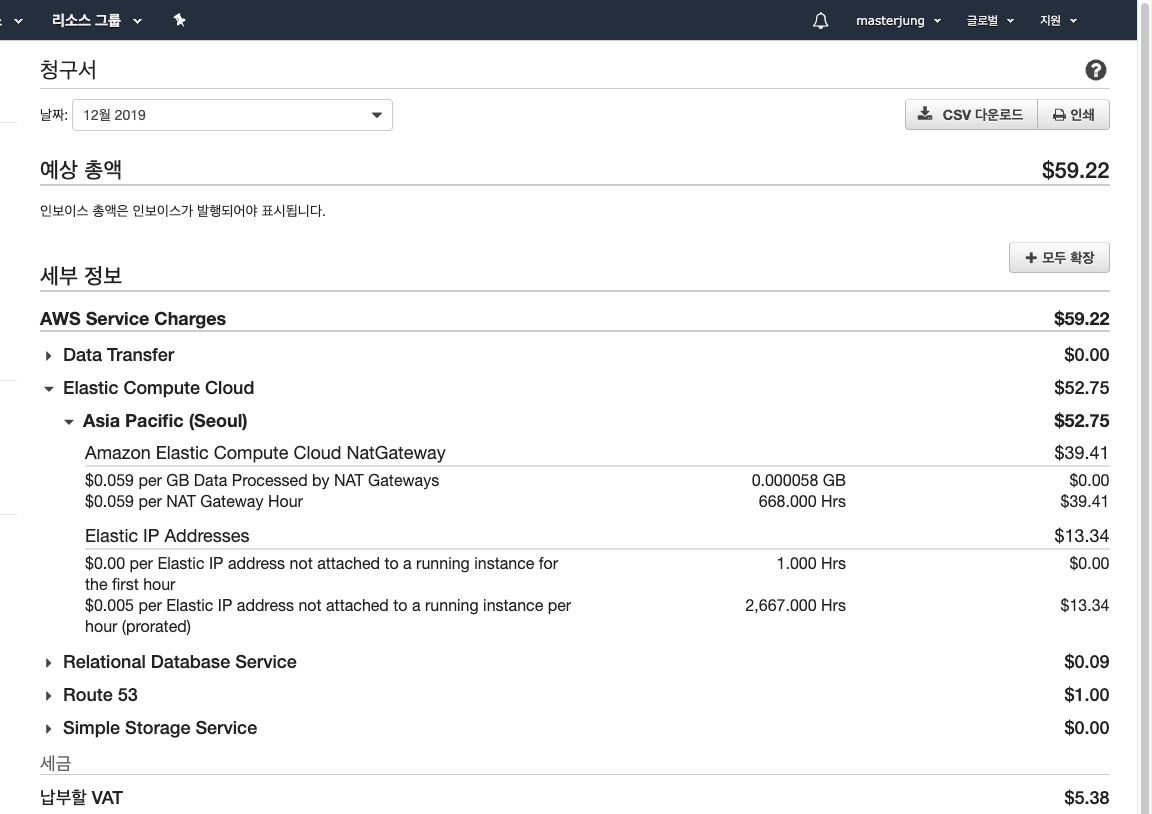Click the 668.000 Hrs usage value
Screen dimensions: 1152x814
[x=802, y=502]
